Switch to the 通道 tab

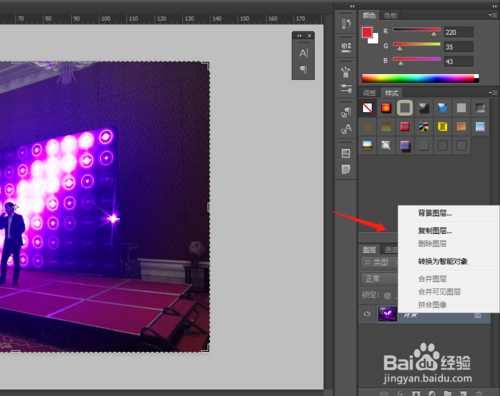click(x=390, y=249)
